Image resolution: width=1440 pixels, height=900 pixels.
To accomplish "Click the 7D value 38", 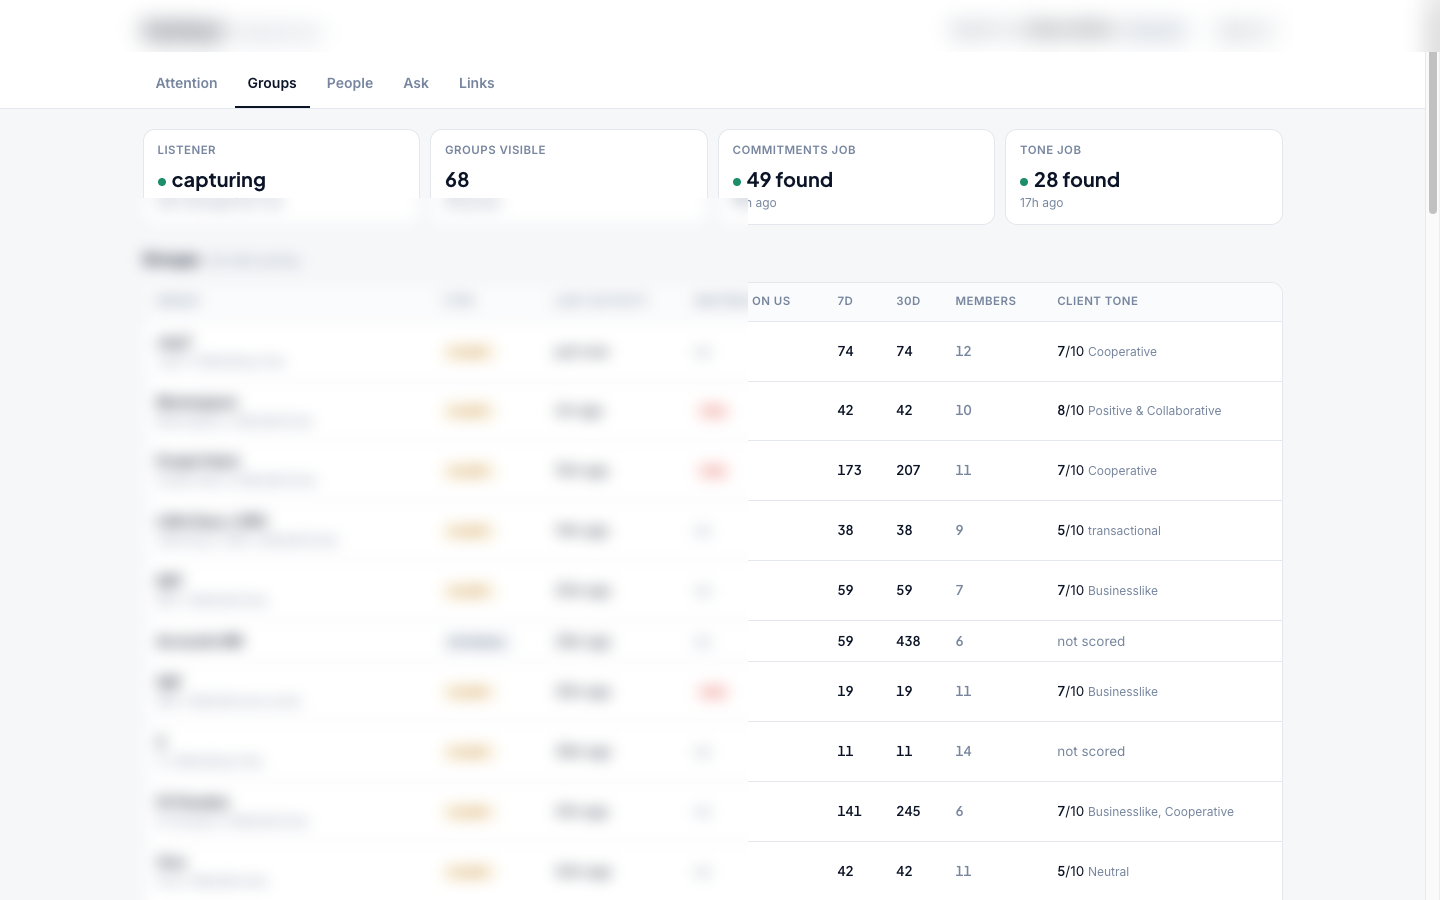I will click(845, 530).
